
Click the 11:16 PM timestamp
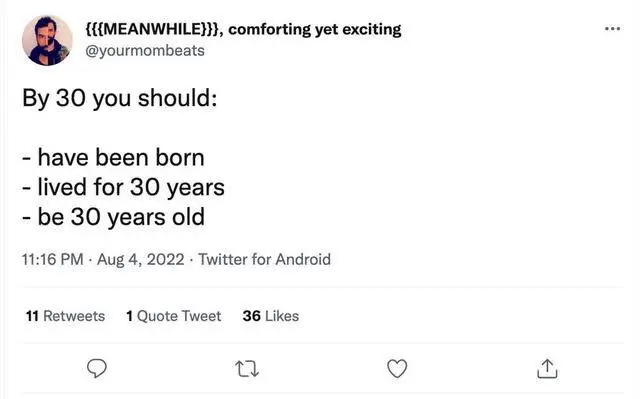coord(52,259)
